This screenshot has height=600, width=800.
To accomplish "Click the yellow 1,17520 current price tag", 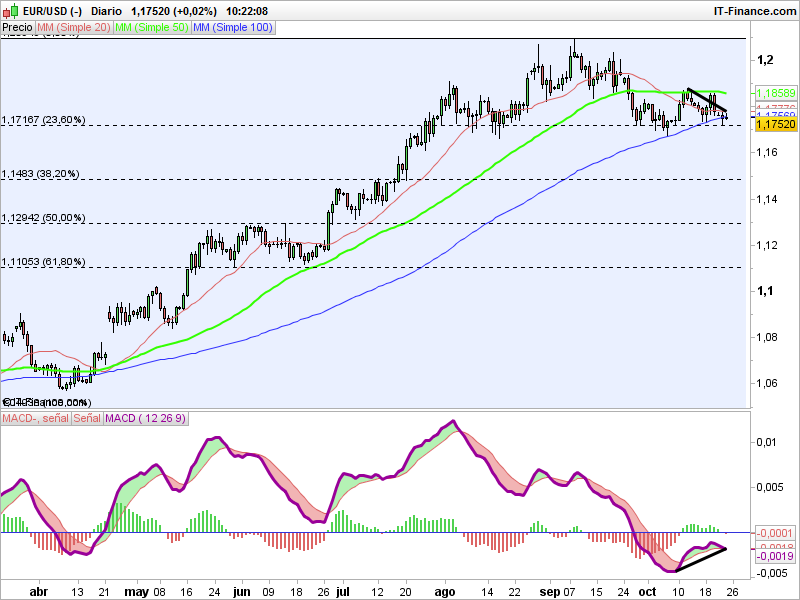I will click(x=775, y=124).
